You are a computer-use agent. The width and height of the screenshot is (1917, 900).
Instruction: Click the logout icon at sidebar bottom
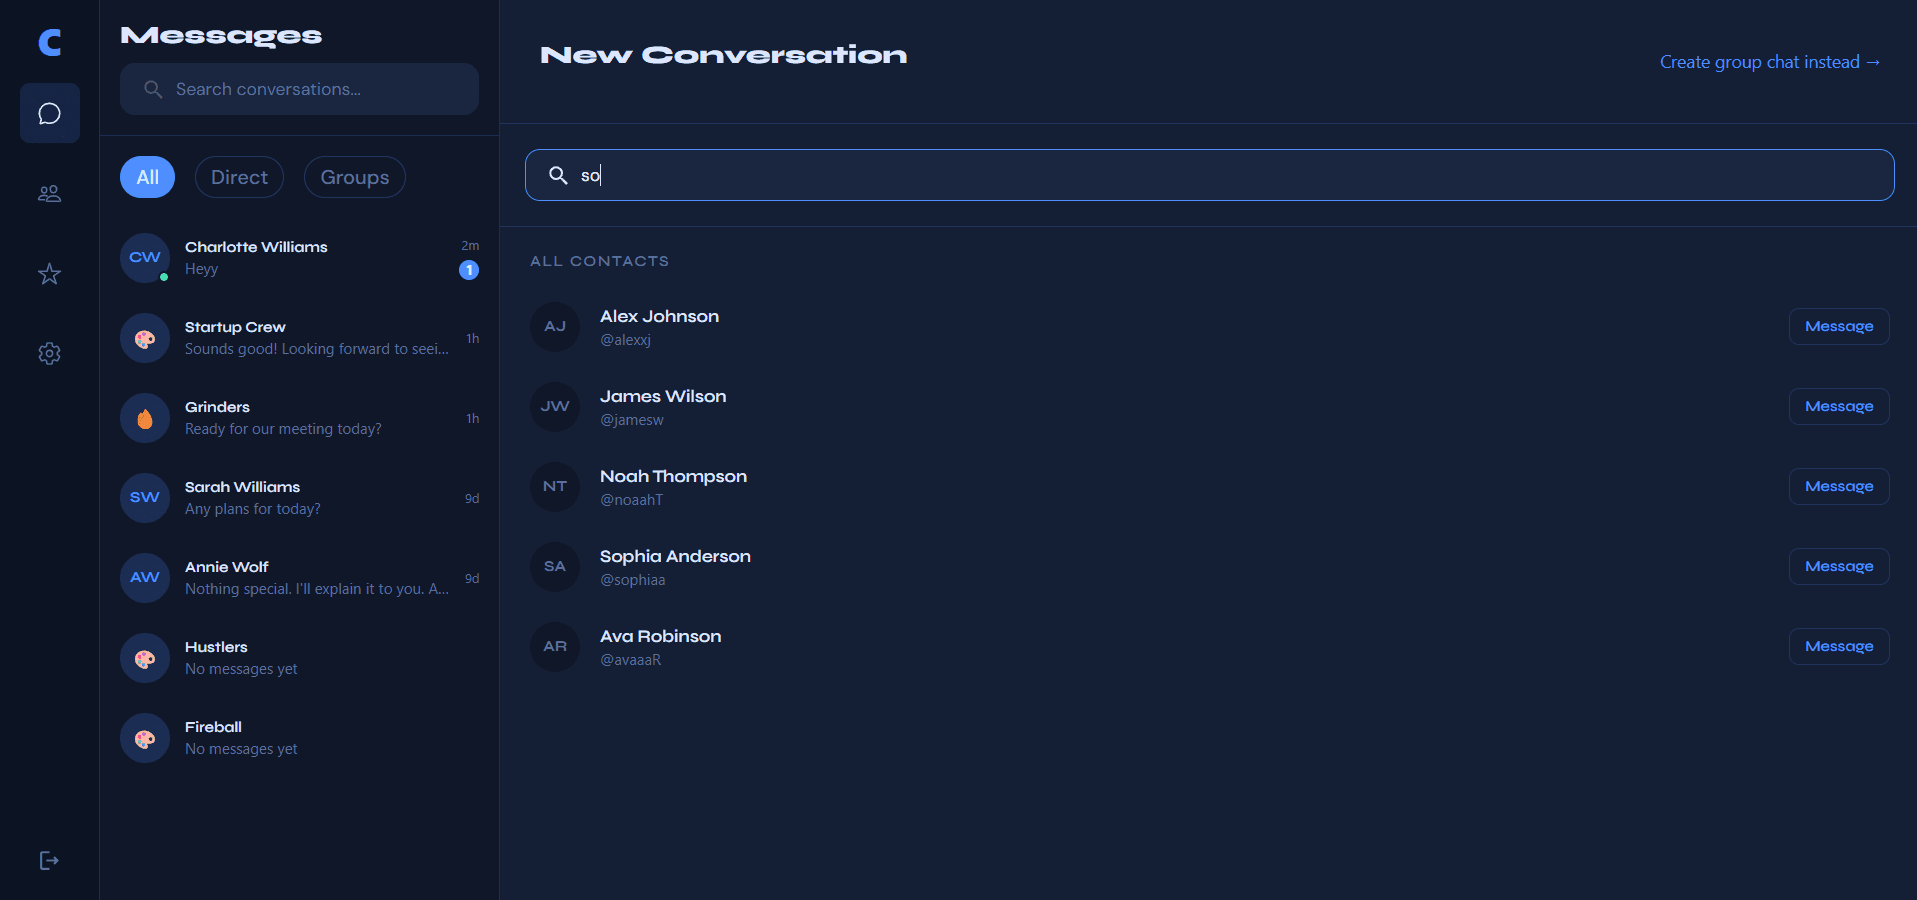pos(50,861)
